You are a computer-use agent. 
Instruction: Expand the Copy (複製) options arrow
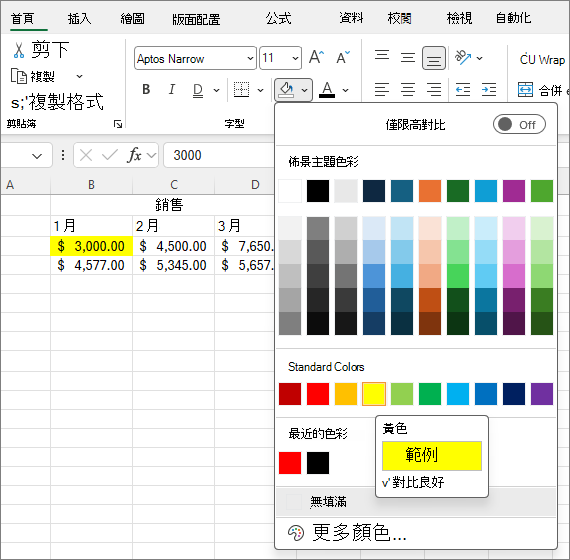coord(79,77)
